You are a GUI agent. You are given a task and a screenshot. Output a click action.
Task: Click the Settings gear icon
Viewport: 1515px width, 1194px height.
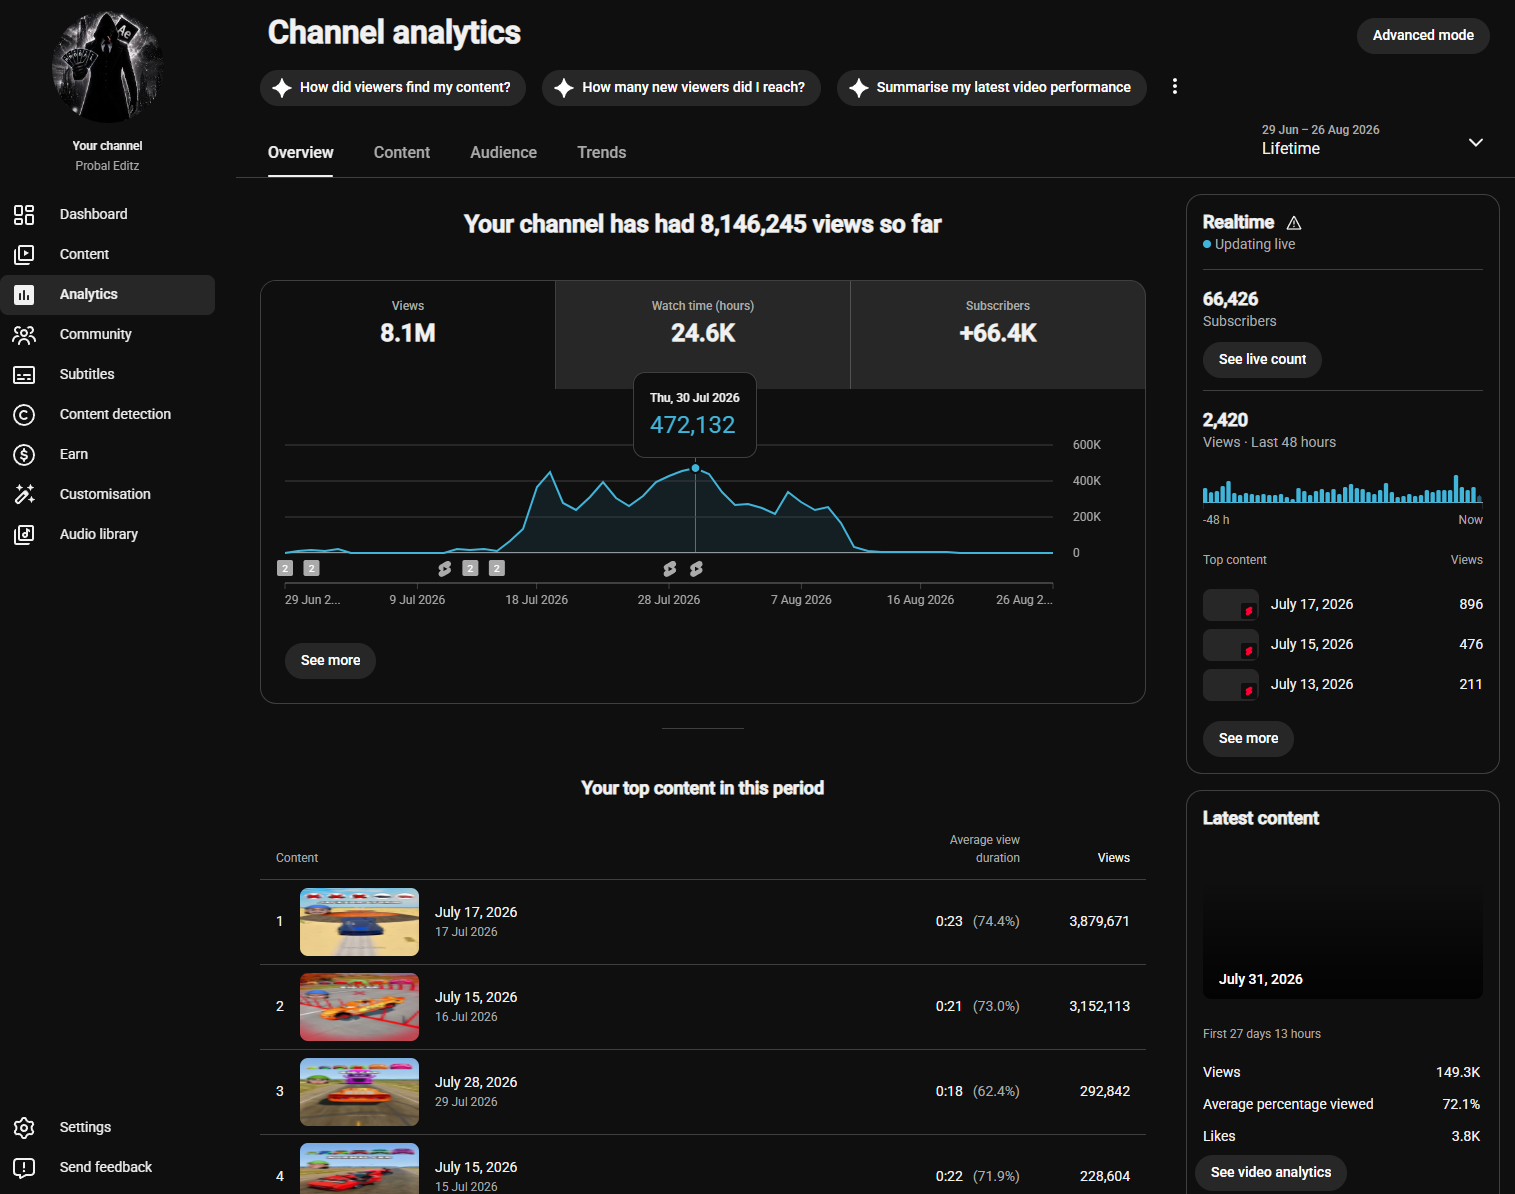(x=24, y=1127)
